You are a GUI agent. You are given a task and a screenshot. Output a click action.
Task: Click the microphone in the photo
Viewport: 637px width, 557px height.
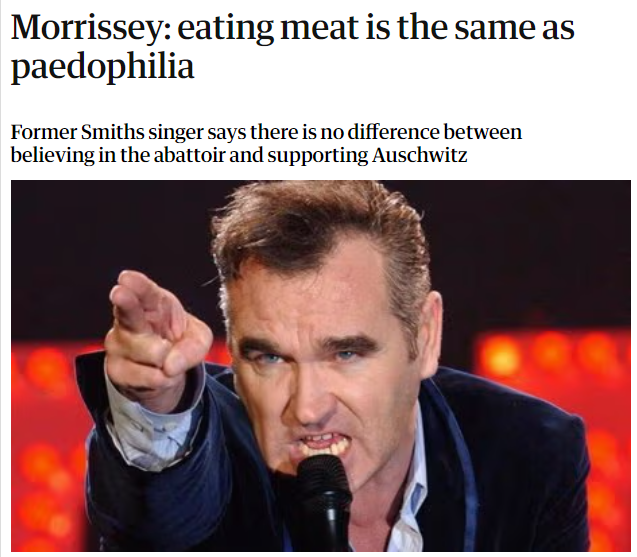tap(322, 498)
